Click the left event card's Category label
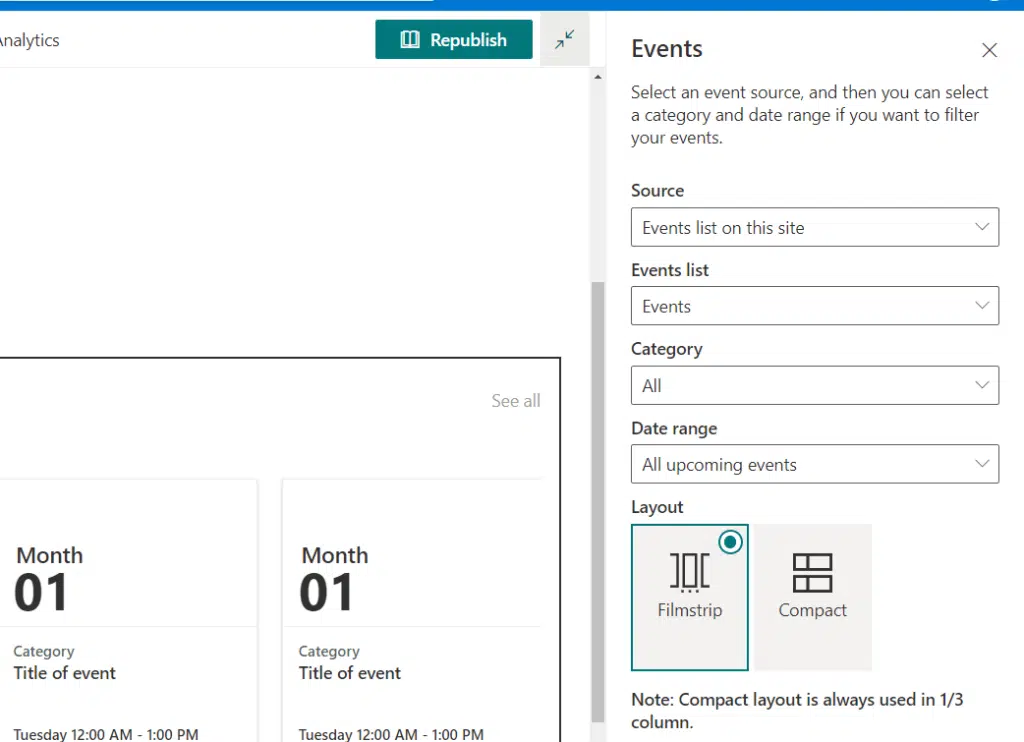 pyautogui.click(x=44, y=651)
